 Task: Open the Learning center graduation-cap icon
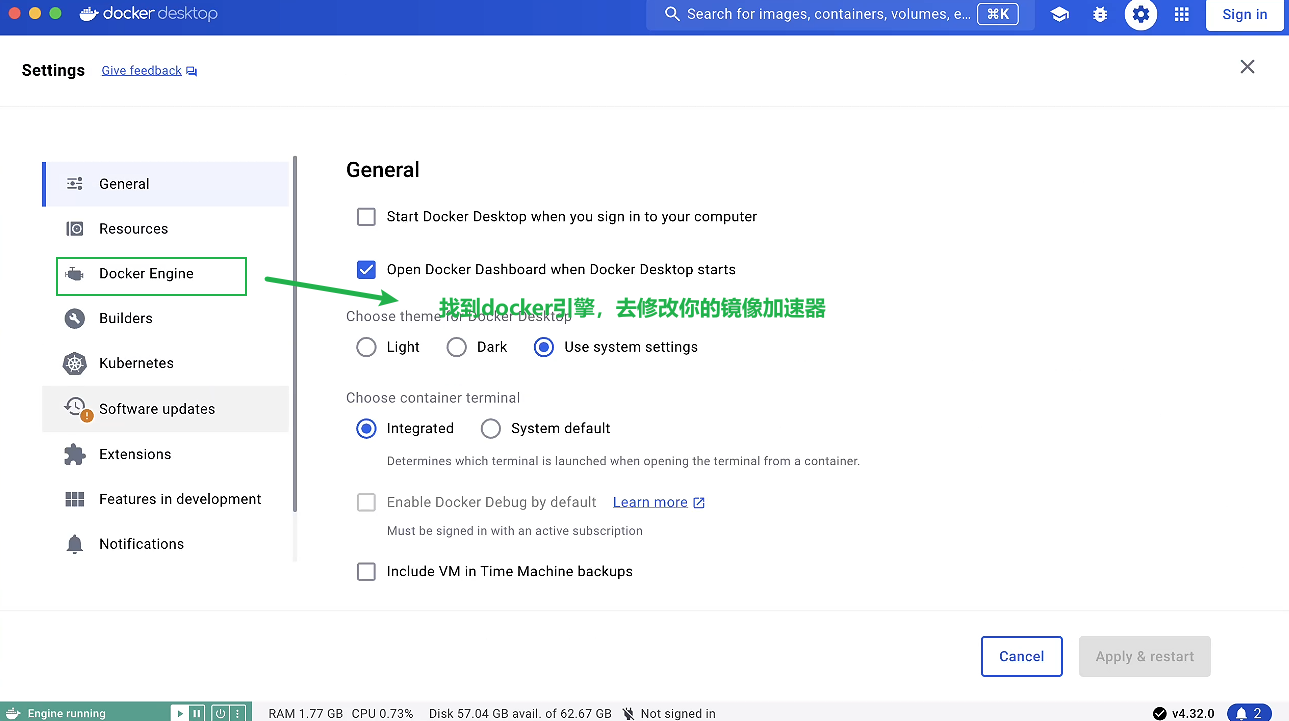1059,14
